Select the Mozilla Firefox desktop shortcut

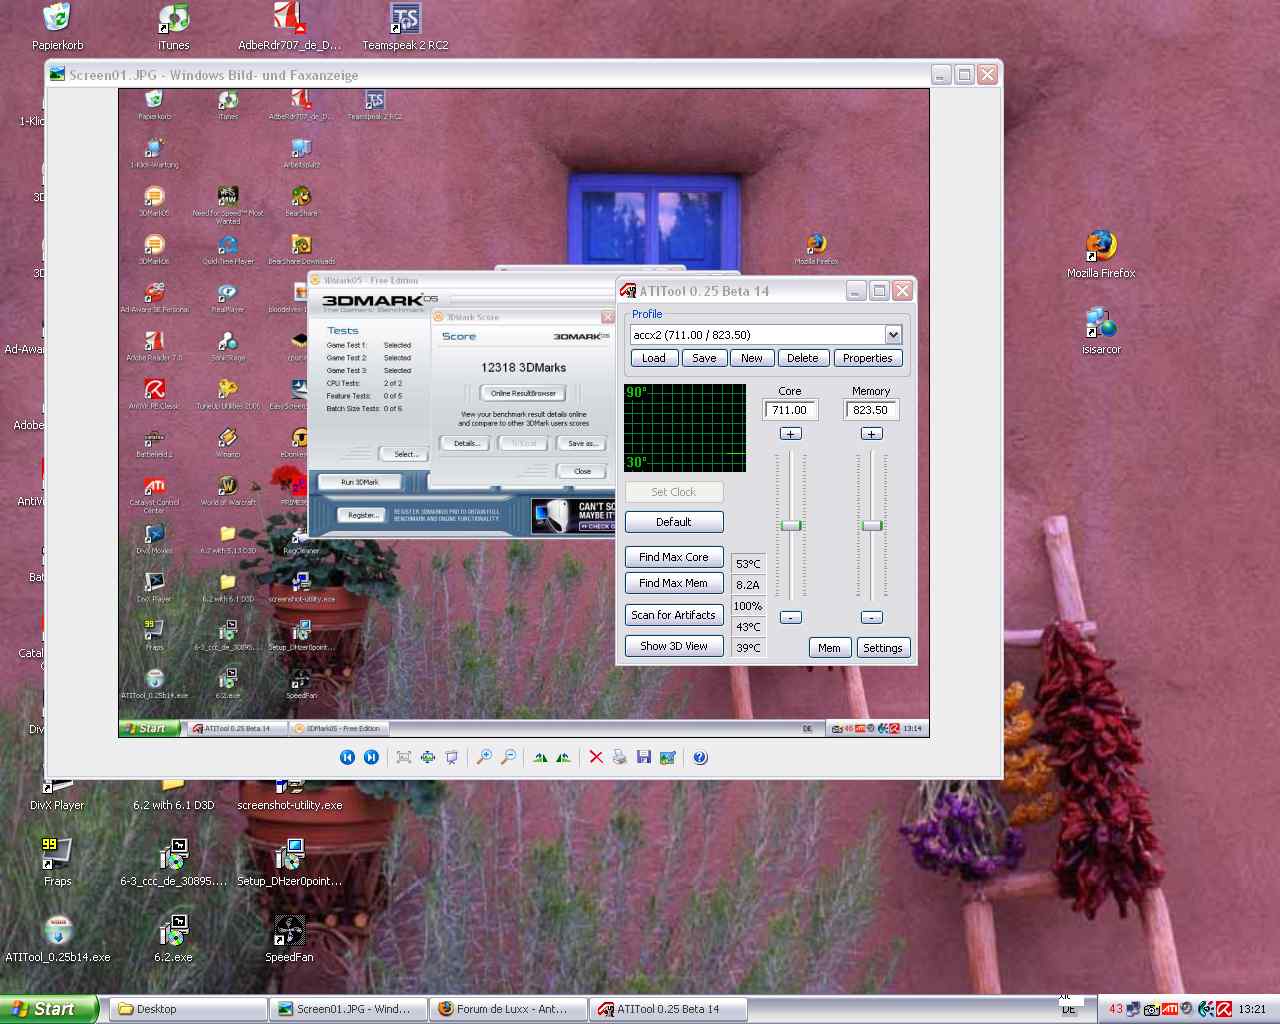coord(1101,254)
